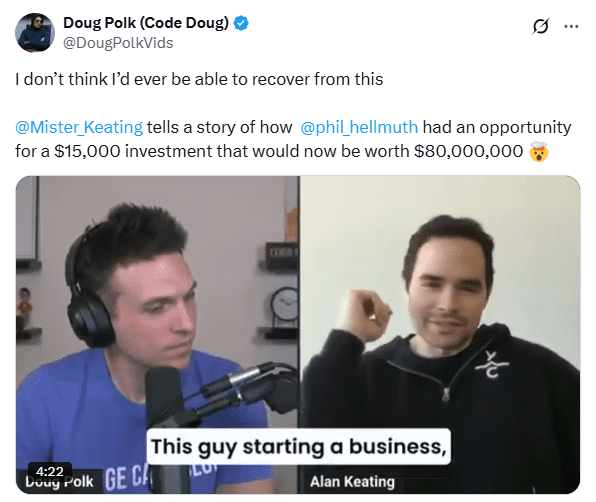The width and height of the screenshot is (596, 502).
Task: Click the wall clock in the video
Action: point(284,304)
